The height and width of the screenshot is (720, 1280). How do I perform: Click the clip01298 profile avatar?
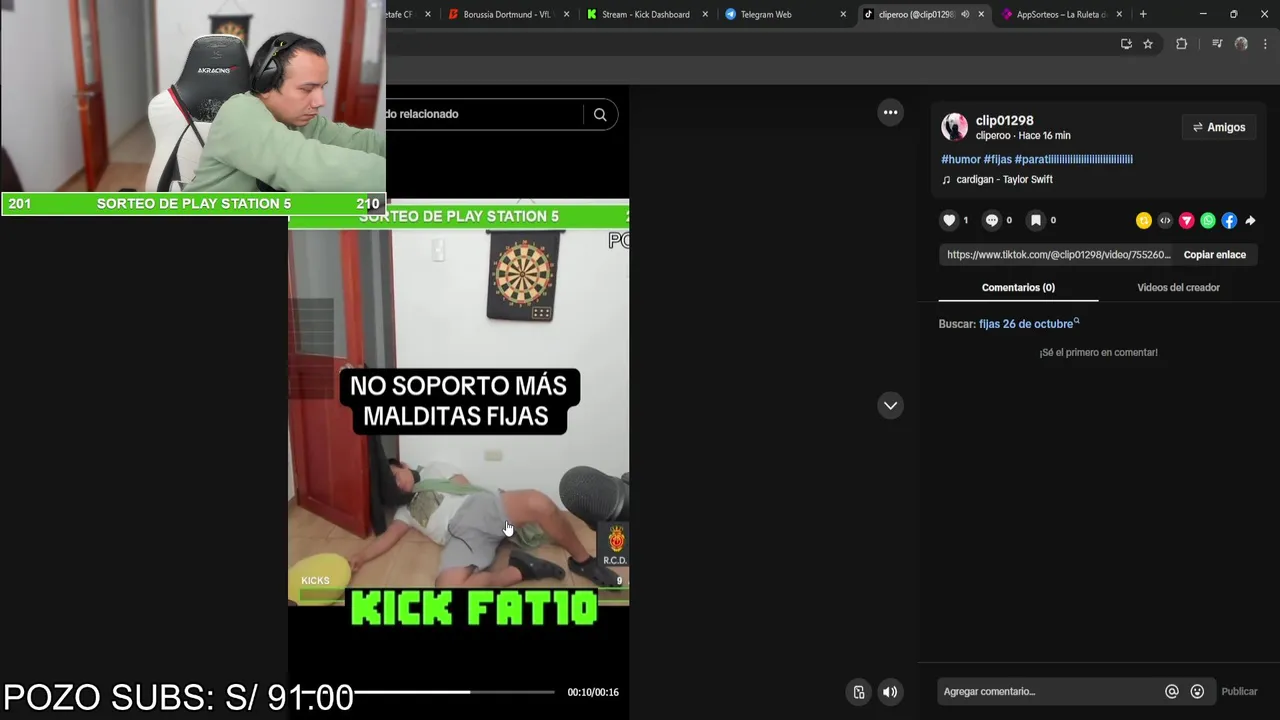pyautogui.click(x=954, y=127)
